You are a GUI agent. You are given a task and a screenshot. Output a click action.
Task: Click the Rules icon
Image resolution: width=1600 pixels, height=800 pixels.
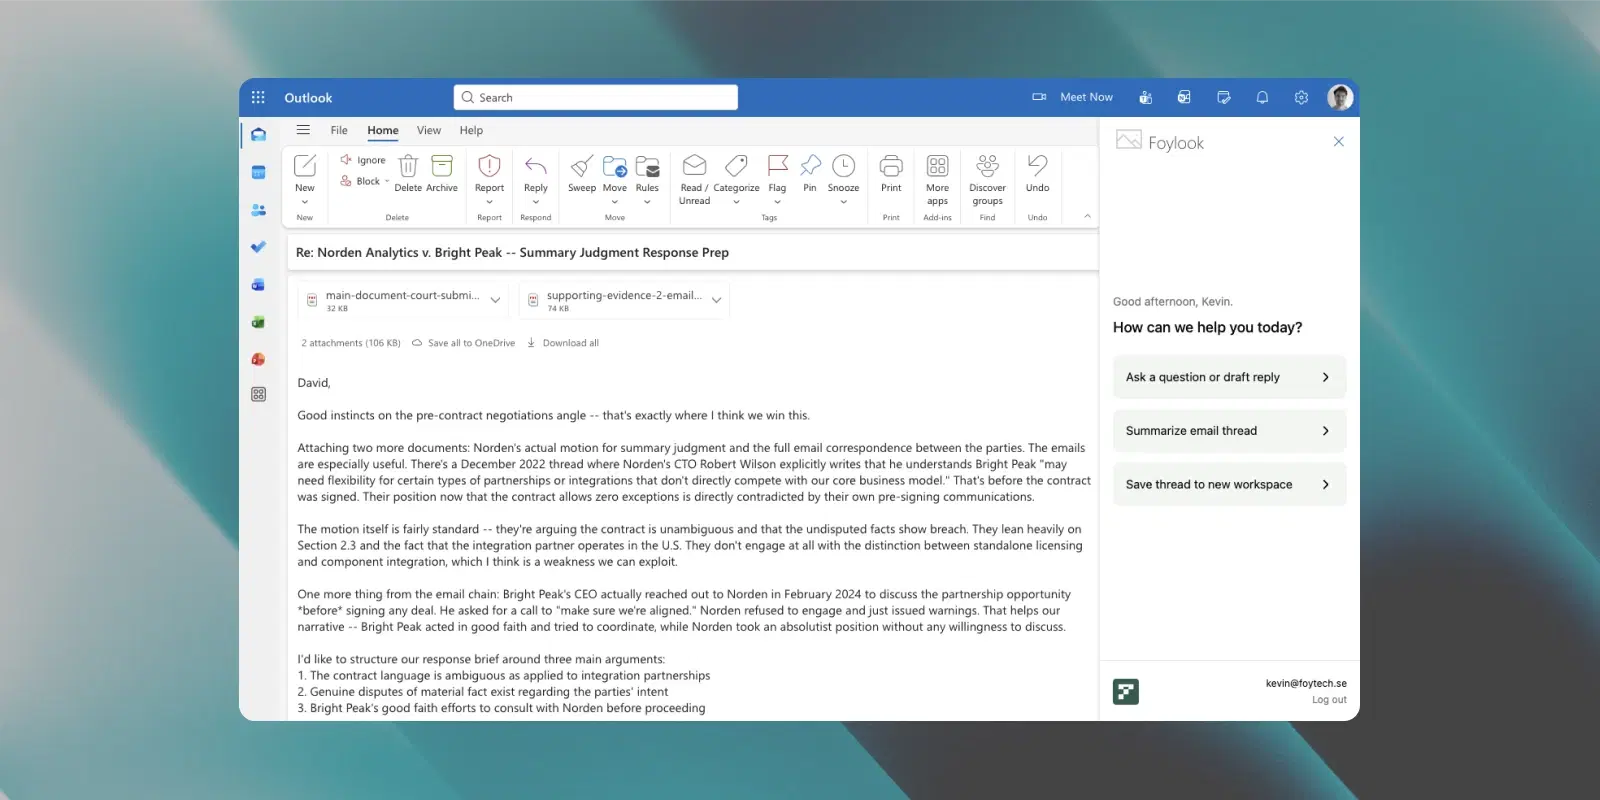coord(647,165)
